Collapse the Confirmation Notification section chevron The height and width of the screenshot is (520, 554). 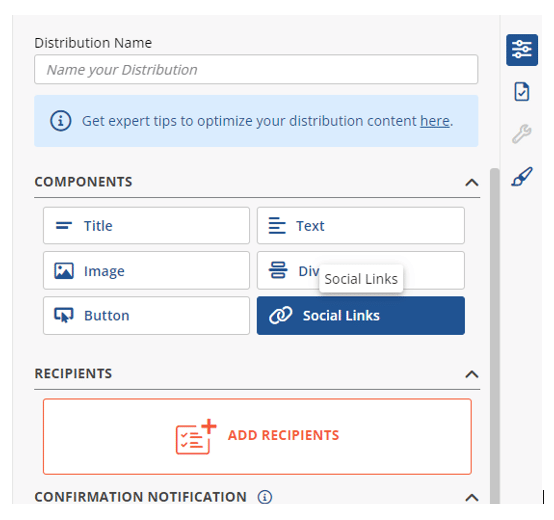click(472, 498)
